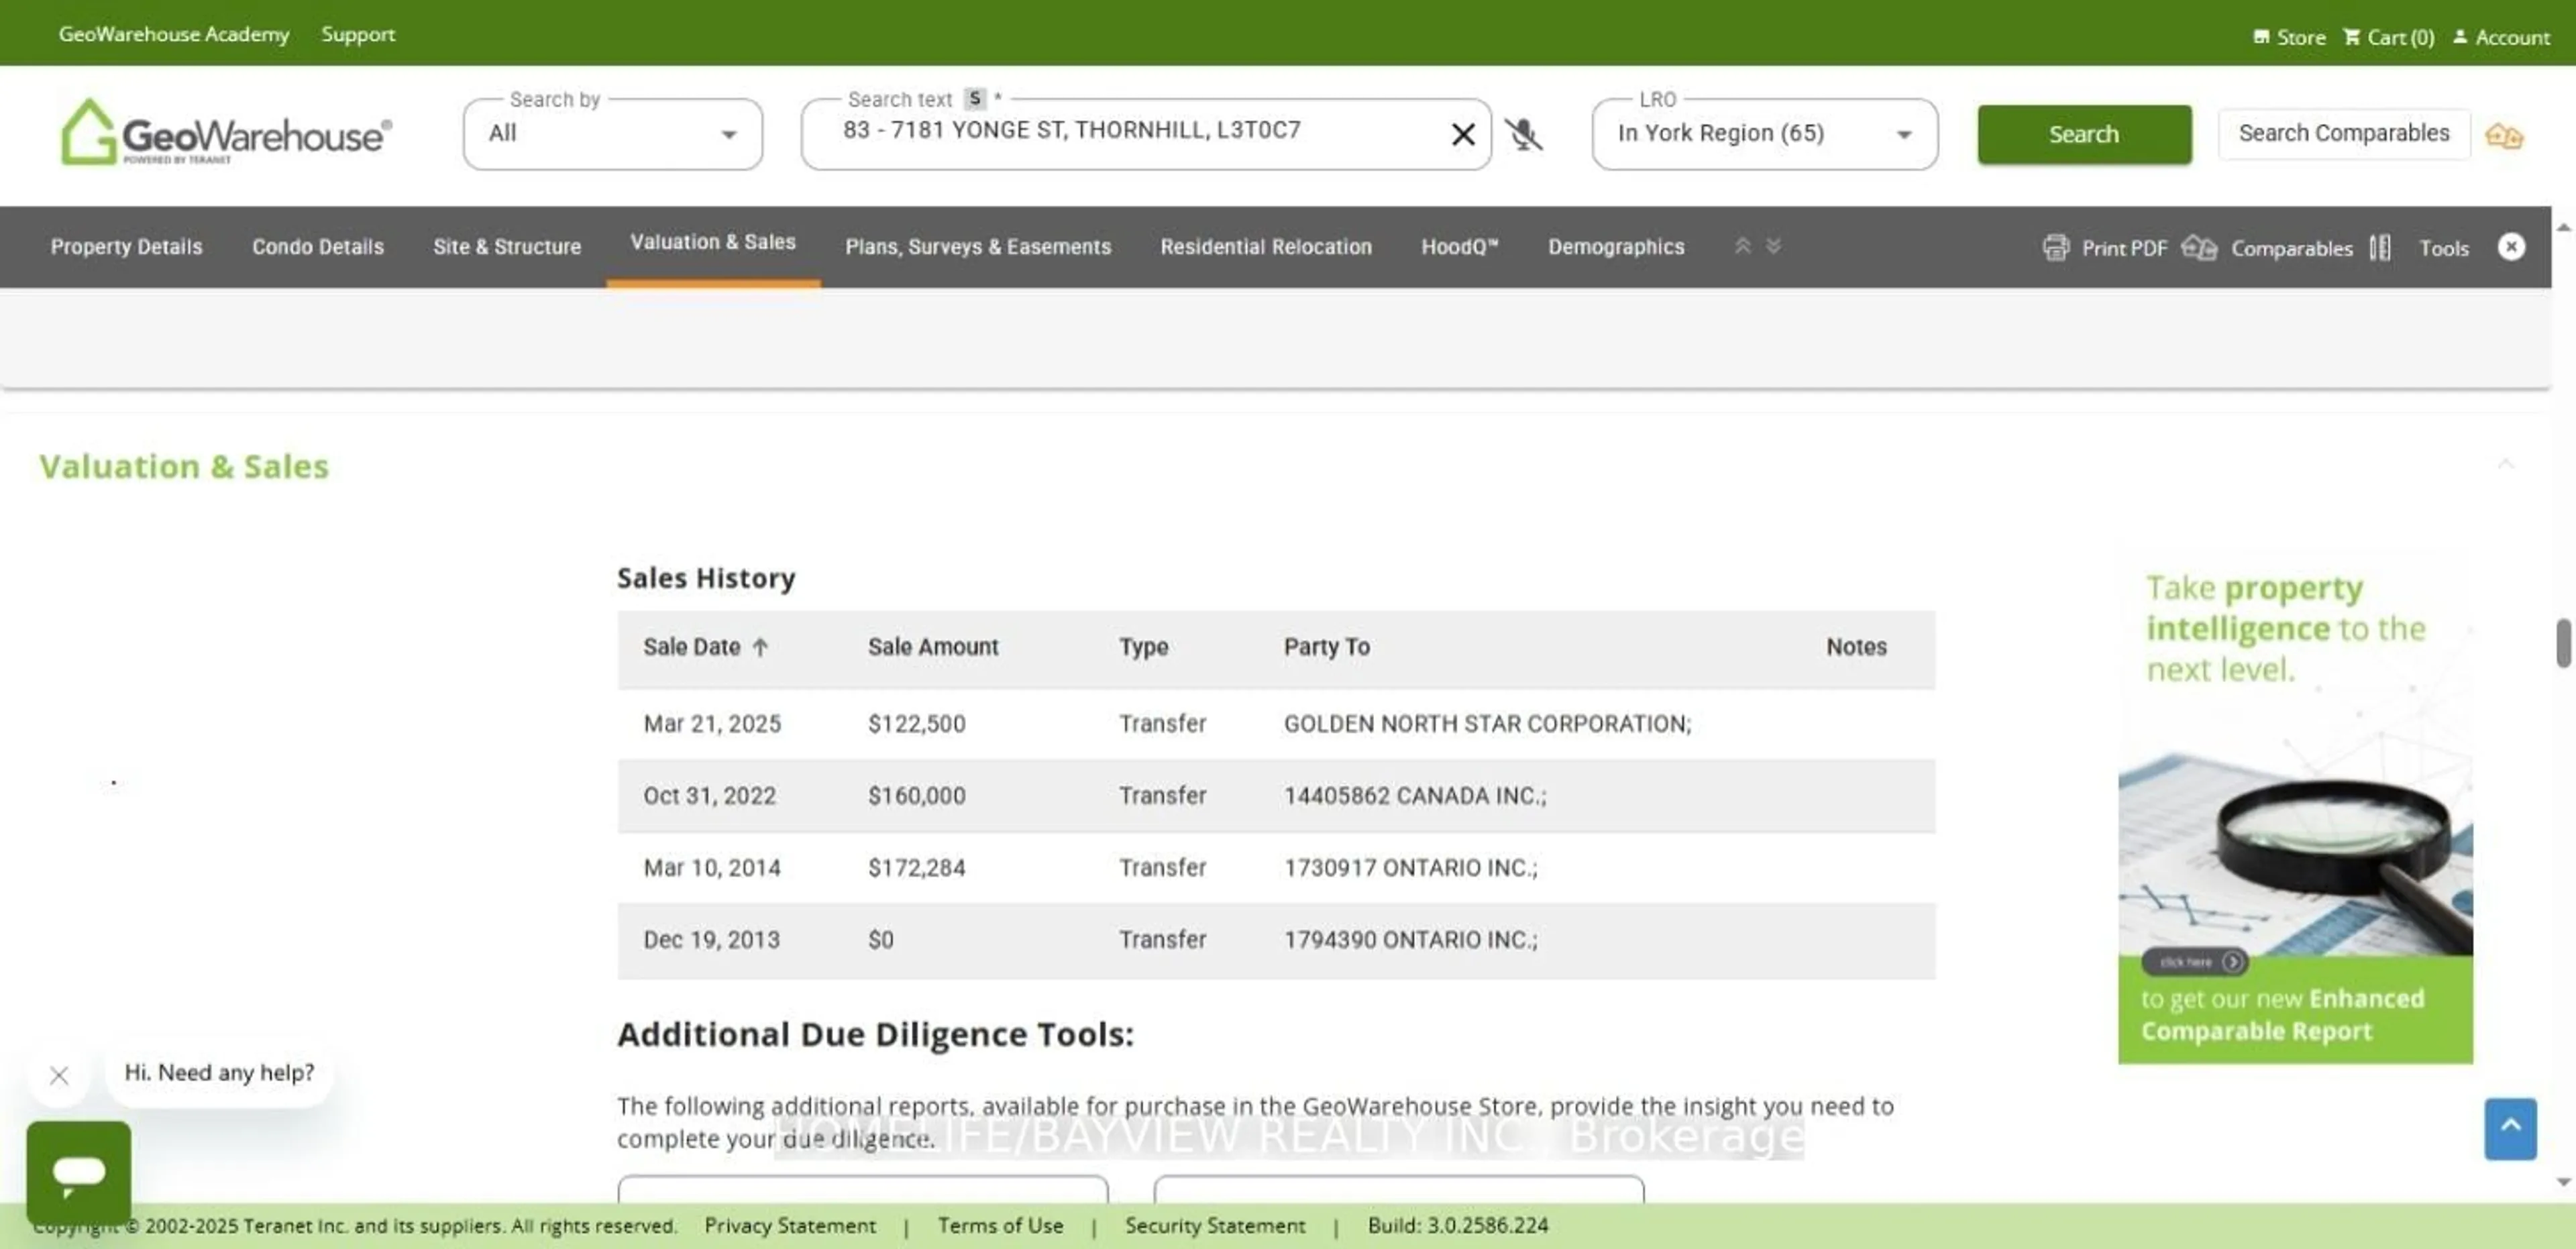Click the Party To column header

click(1327, 647)
